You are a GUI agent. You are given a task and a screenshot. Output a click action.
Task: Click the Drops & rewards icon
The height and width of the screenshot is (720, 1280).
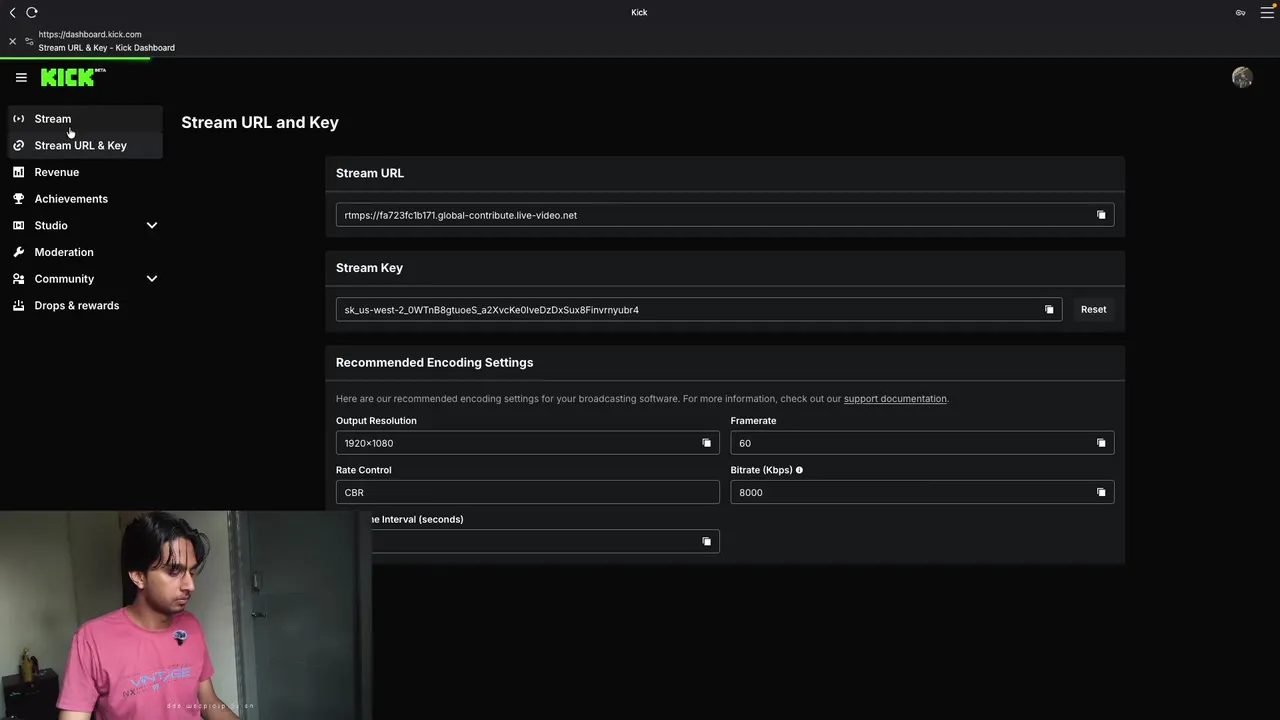click(x=18, y=305)
